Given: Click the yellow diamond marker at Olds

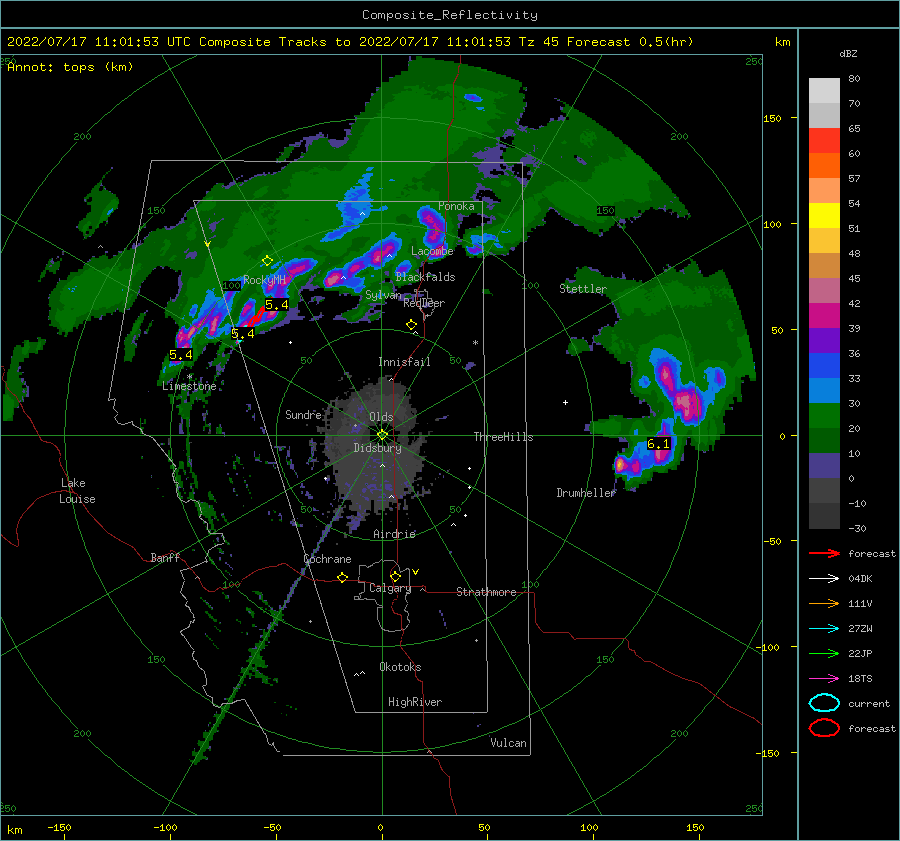Looking at the screenshot, I should pyautogui.click(x=382, y=435).
